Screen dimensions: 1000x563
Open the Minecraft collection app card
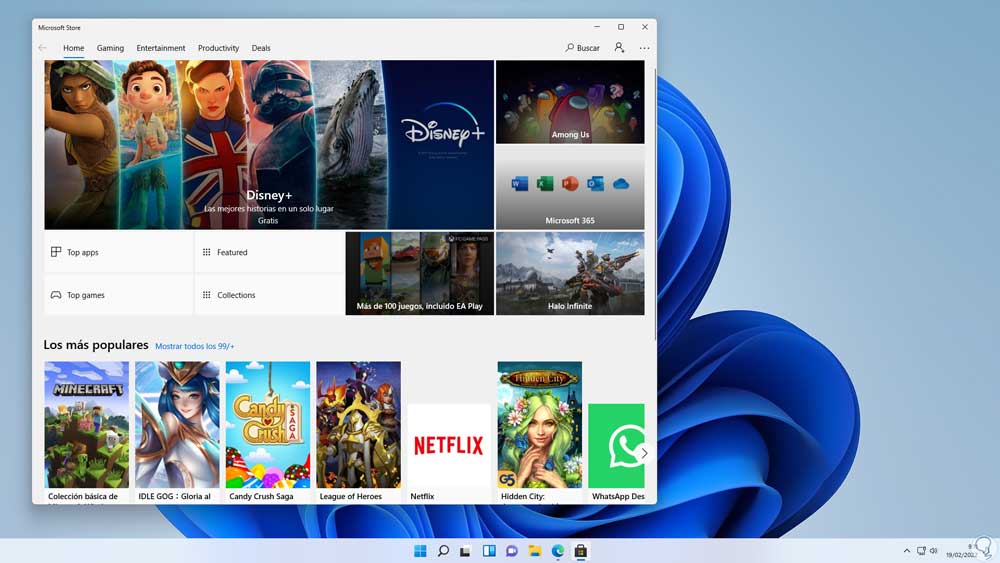87,432
